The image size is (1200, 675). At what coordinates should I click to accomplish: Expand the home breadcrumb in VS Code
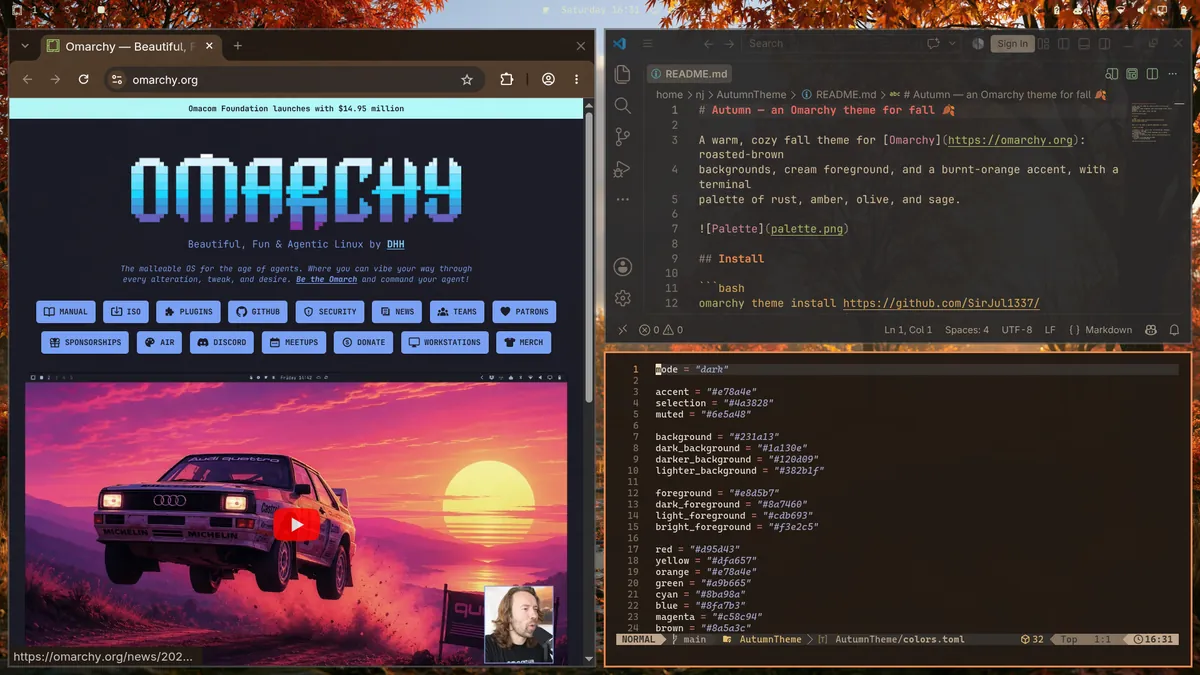(669, 95)
